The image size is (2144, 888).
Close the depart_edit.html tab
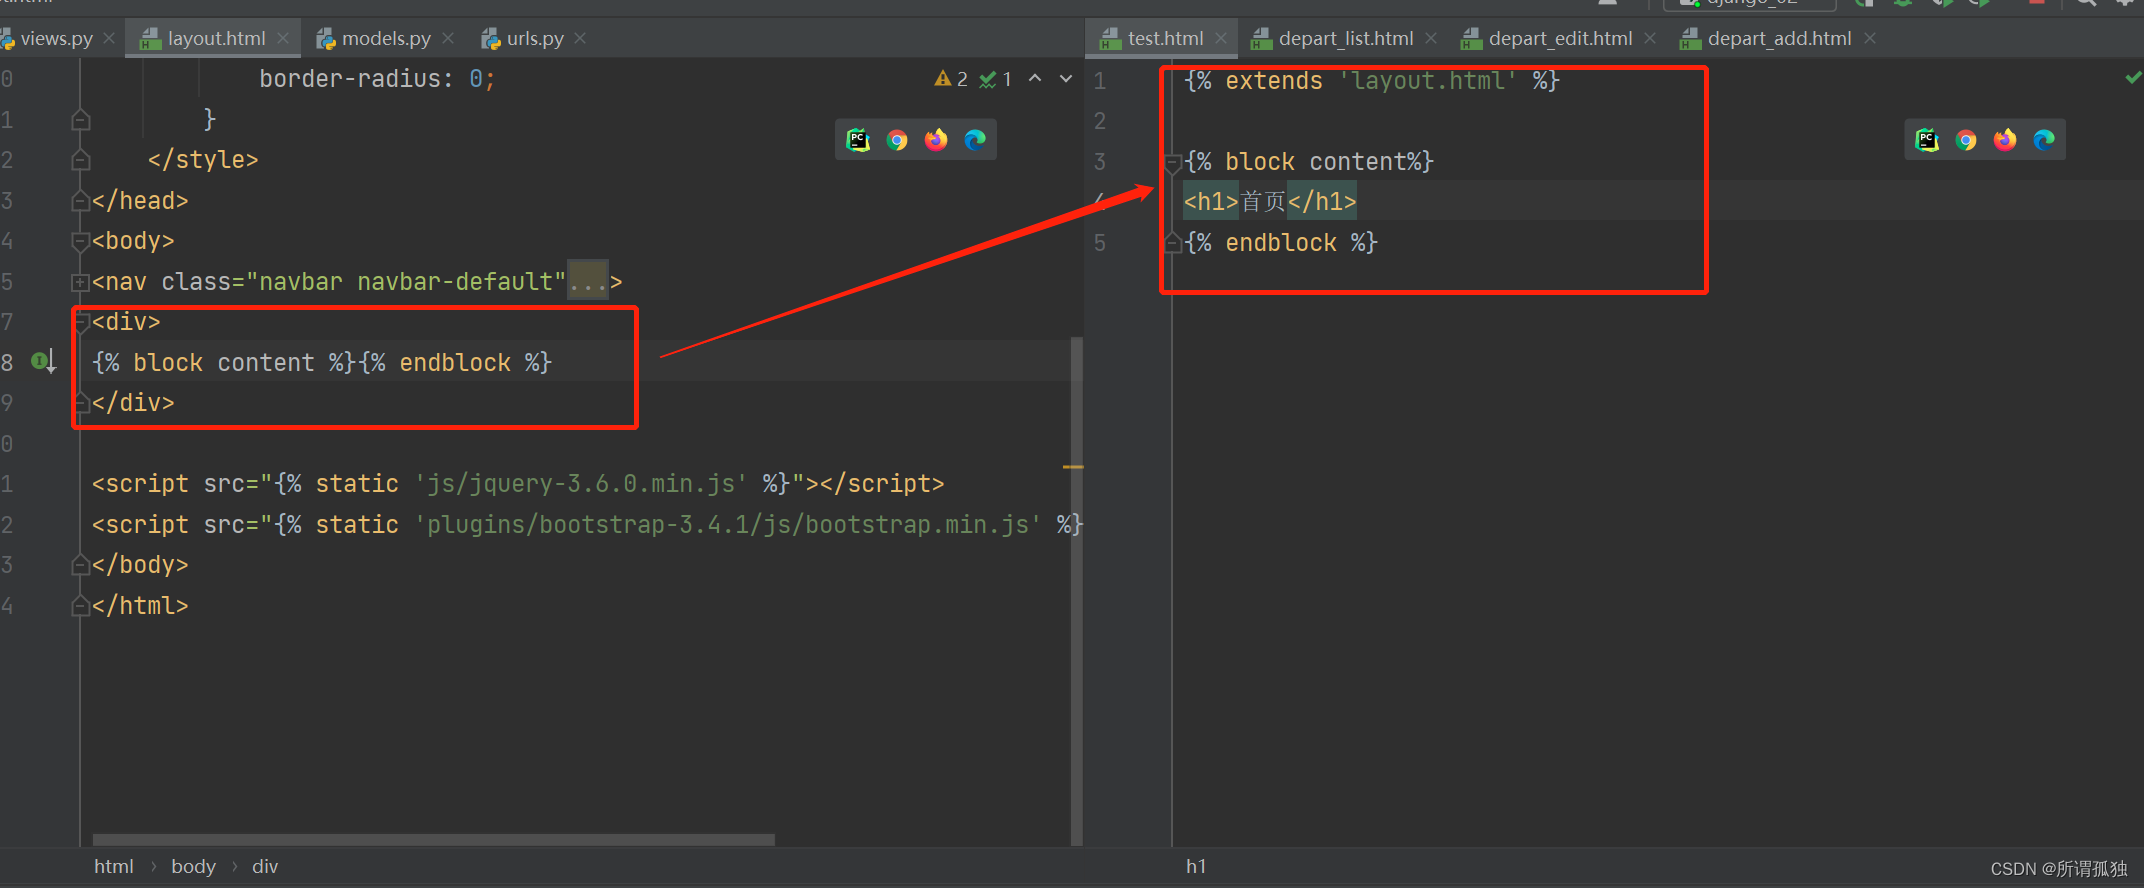tap(1650, 38)
